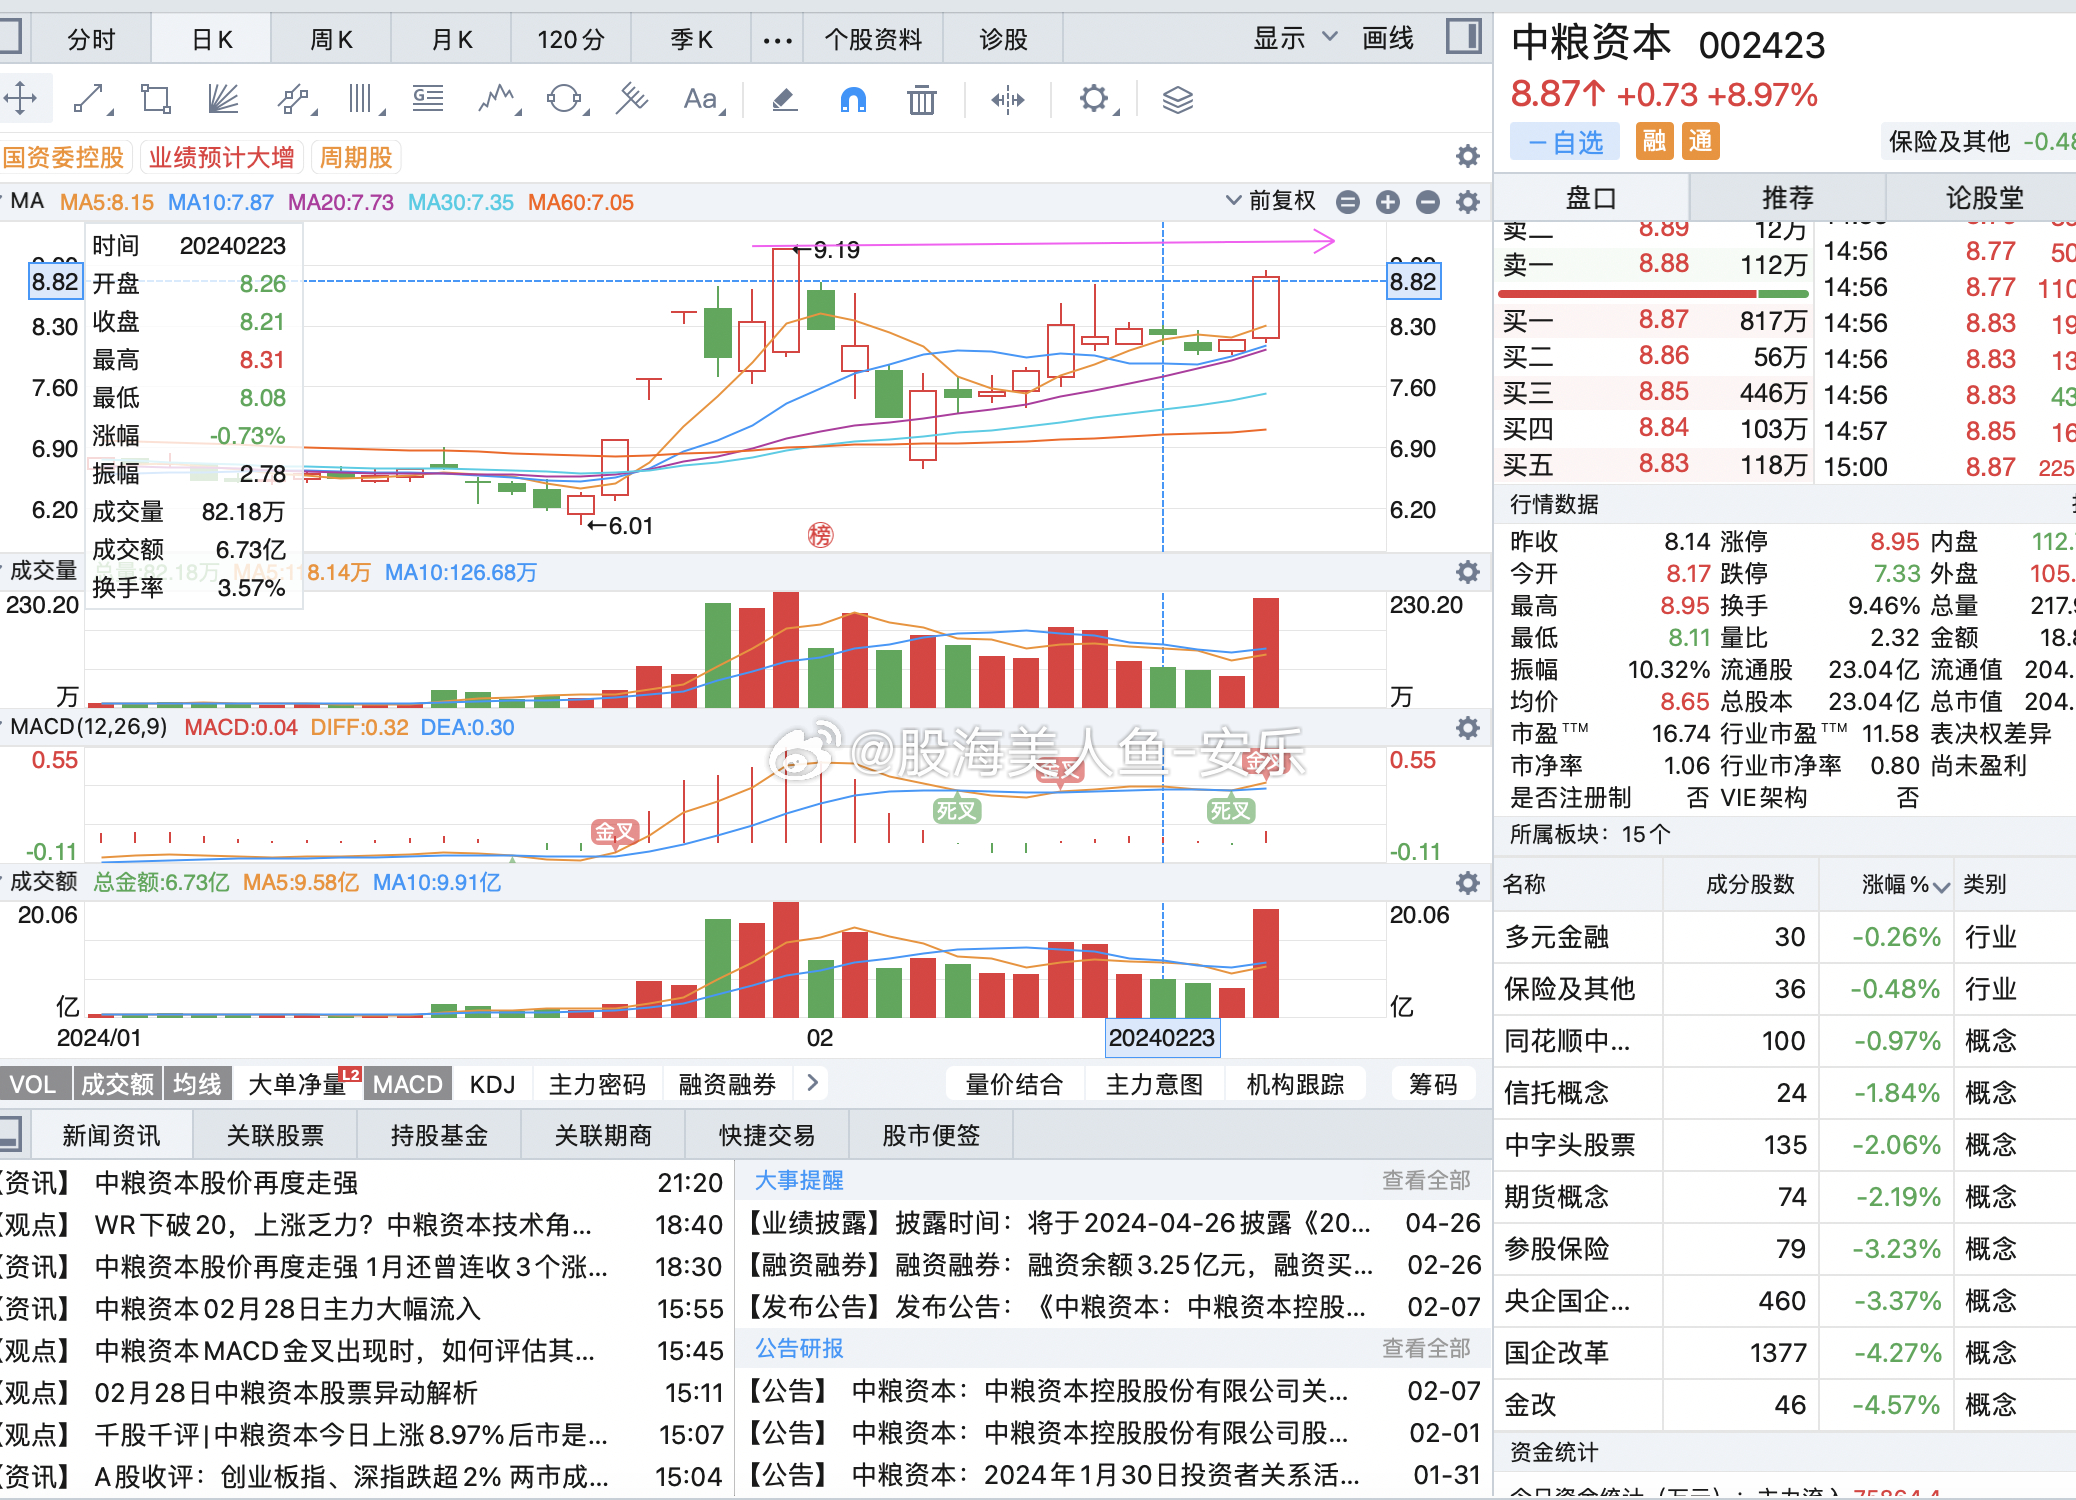The height and width of the screenshot is (1500, 2076).
Task: Click the eraser tool icon
Action: tap(785, 99)
